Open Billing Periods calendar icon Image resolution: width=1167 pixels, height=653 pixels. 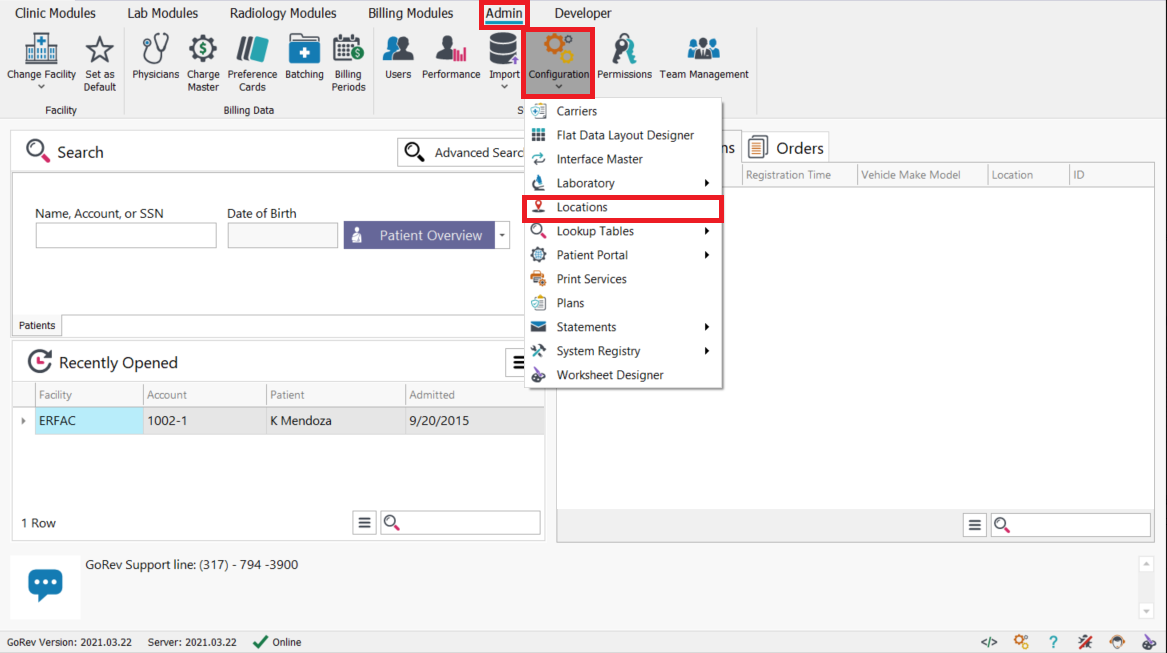[348, 60]
